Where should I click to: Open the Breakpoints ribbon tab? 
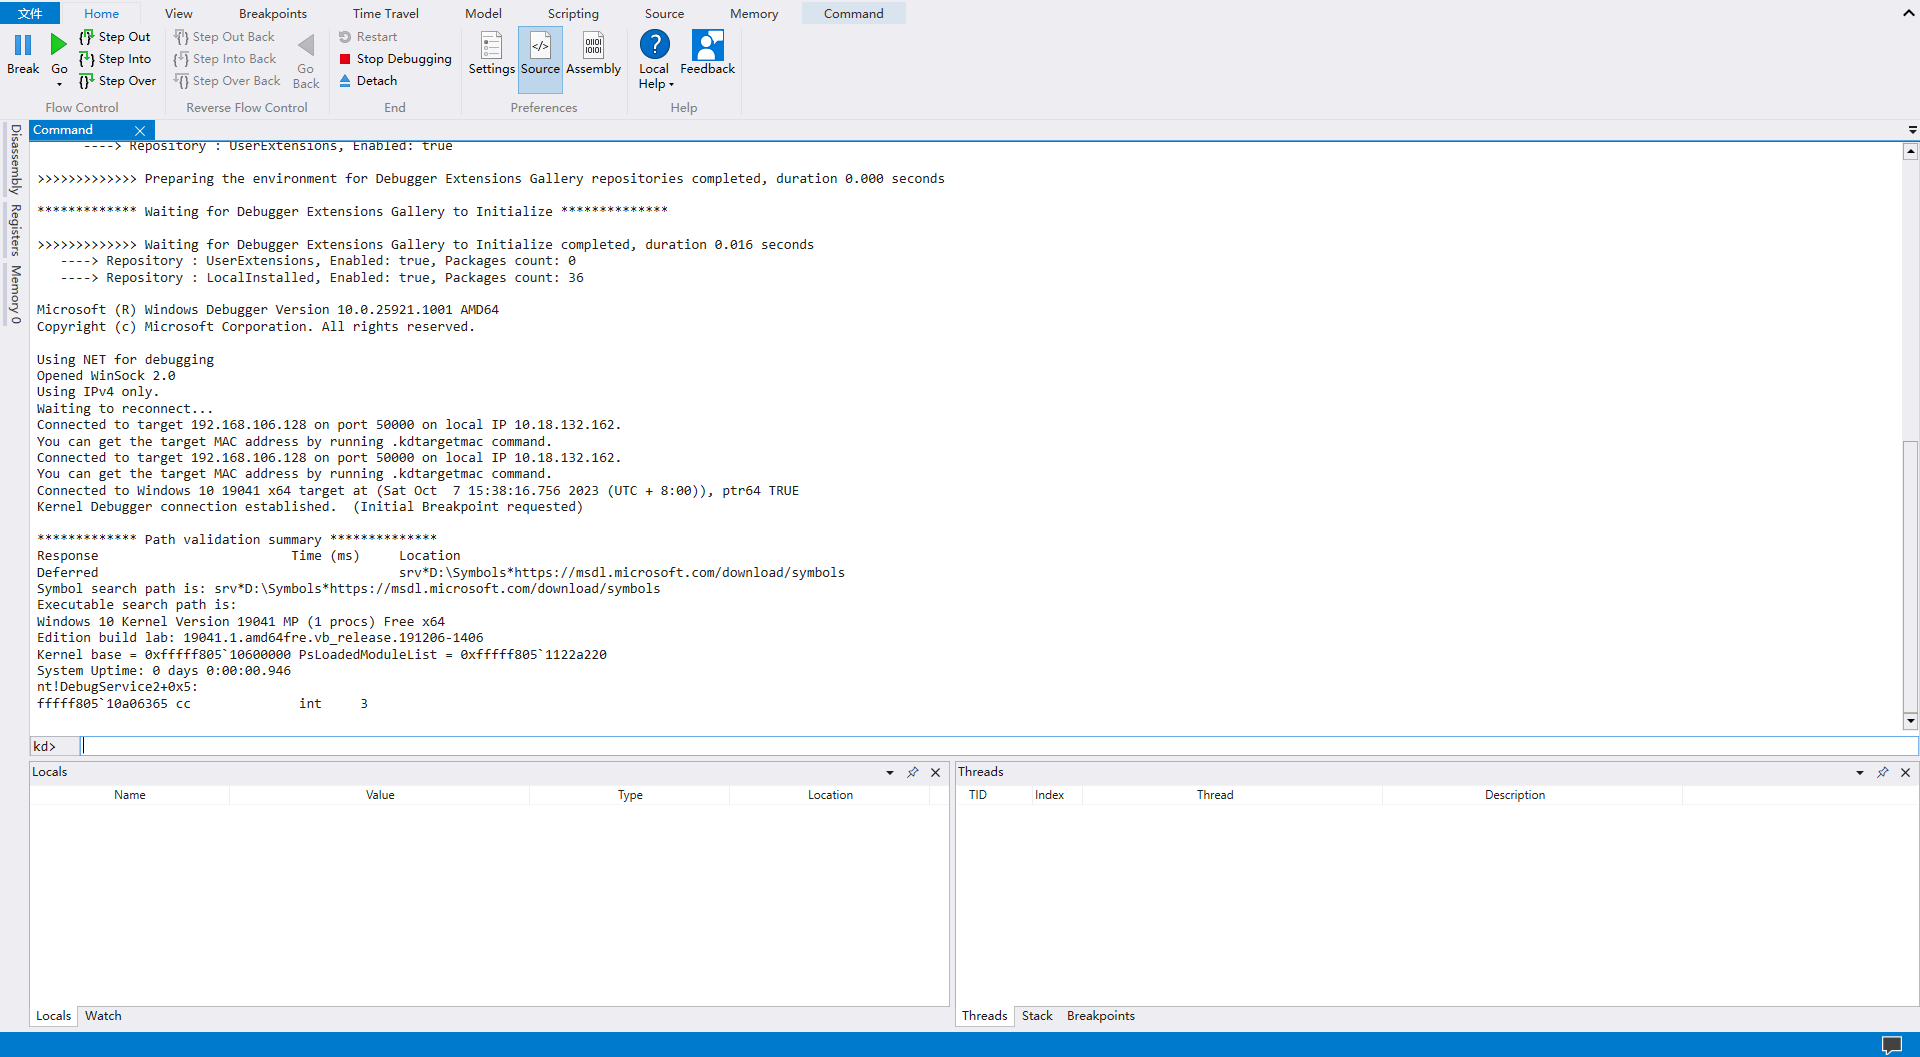tap(273, 13)
